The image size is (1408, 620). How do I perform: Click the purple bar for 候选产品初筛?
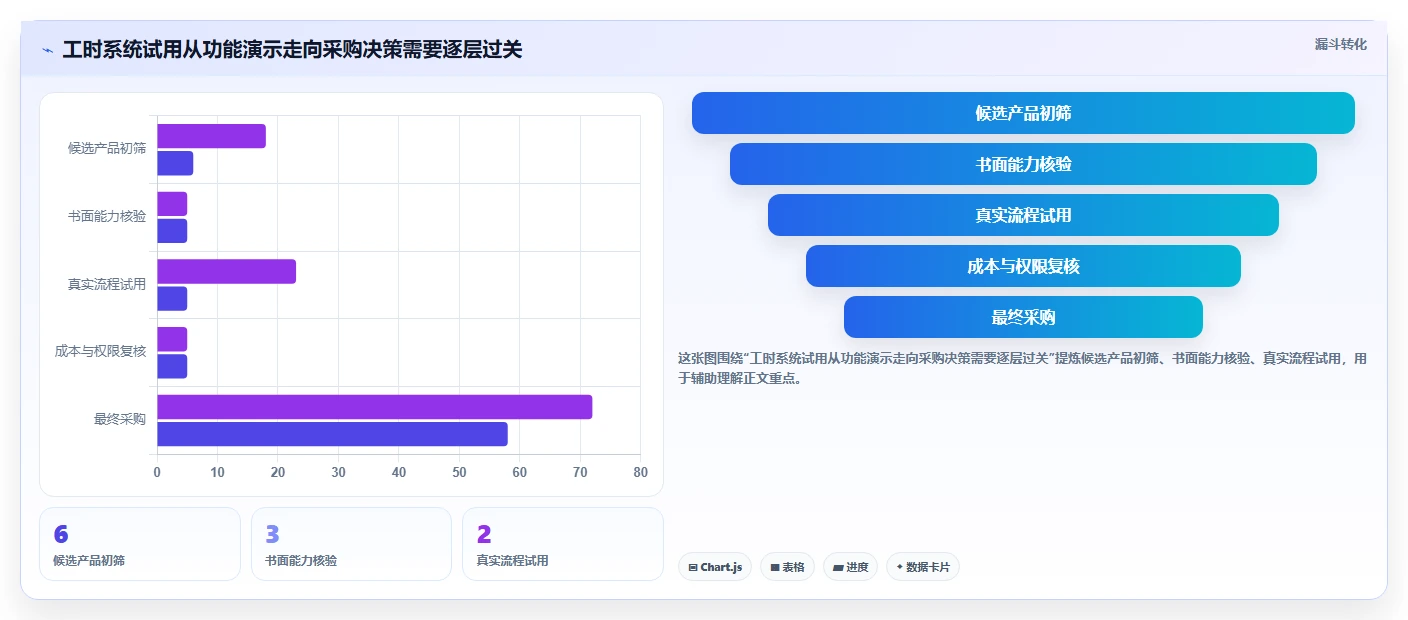pos(211,136)
